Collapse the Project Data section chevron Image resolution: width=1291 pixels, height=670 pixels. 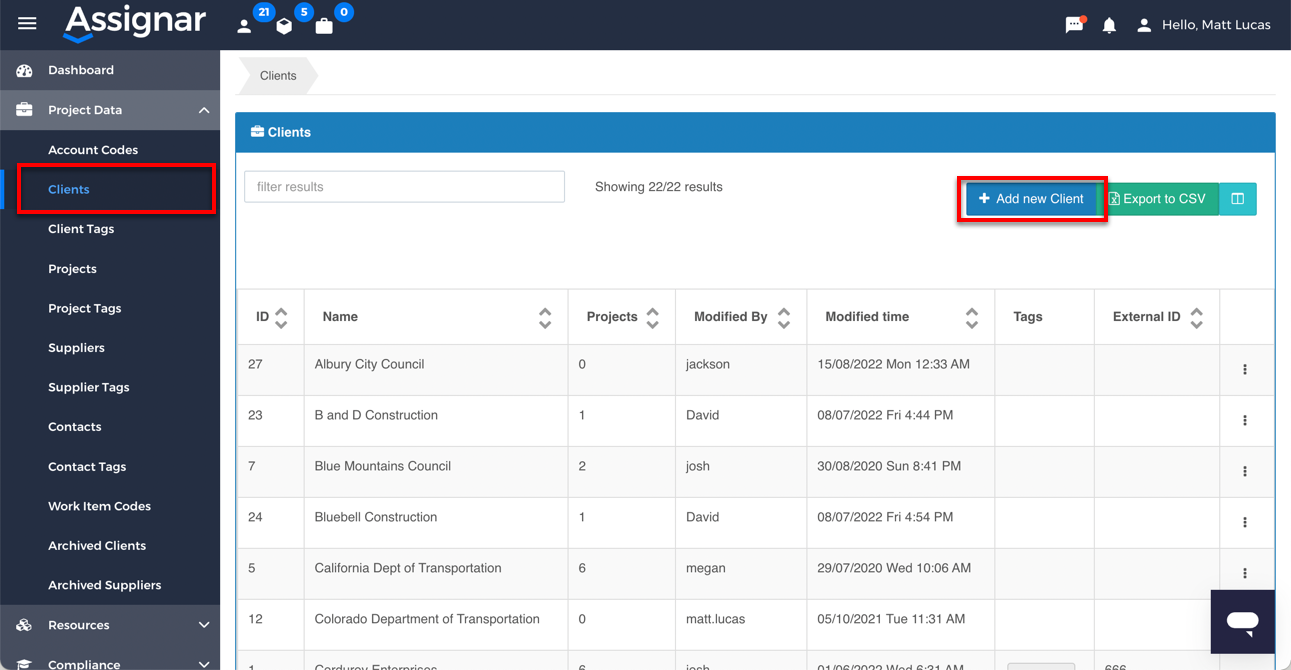coord(204,110)
